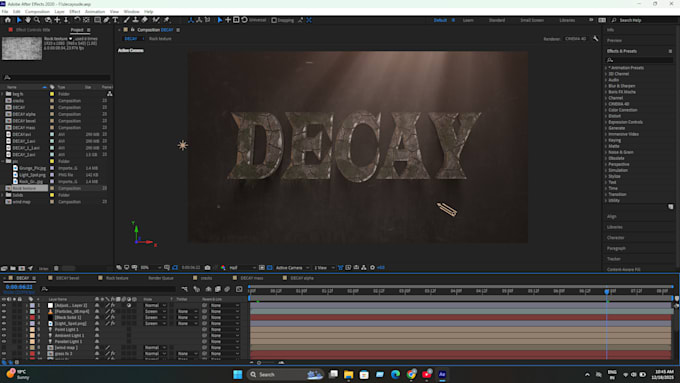
Task: Expand the beg fs folder
Action: coord(3,94)
